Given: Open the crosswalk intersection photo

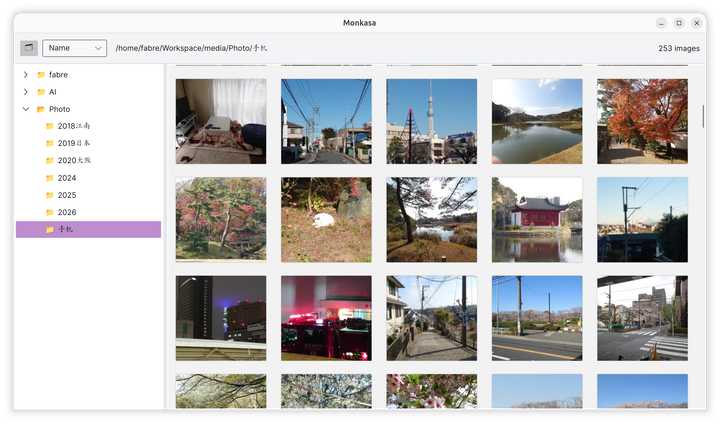Looking at the screenshot, I should pyautogui.click(x=642, y=318).
